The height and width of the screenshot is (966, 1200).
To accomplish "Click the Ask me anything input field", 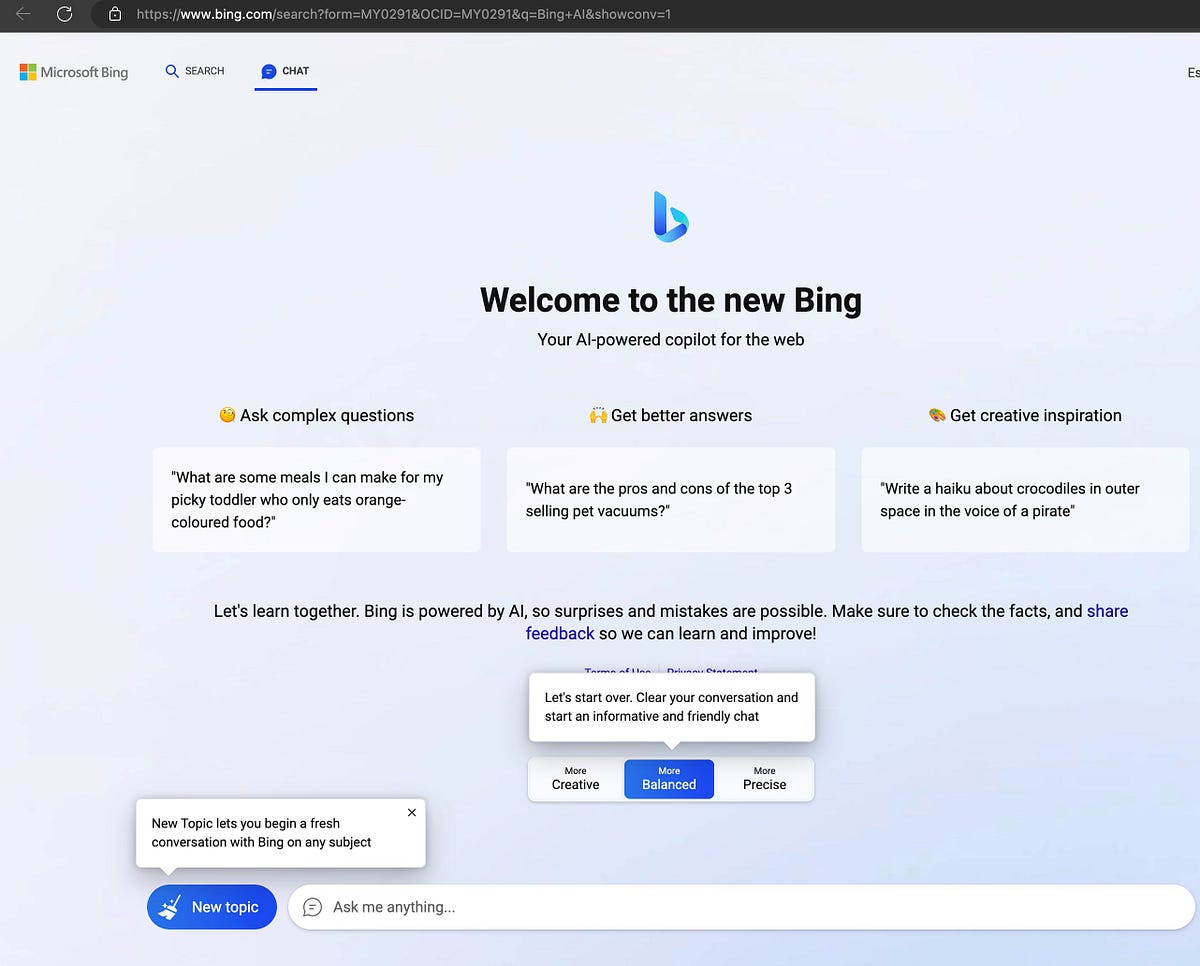I will [700, 907].
